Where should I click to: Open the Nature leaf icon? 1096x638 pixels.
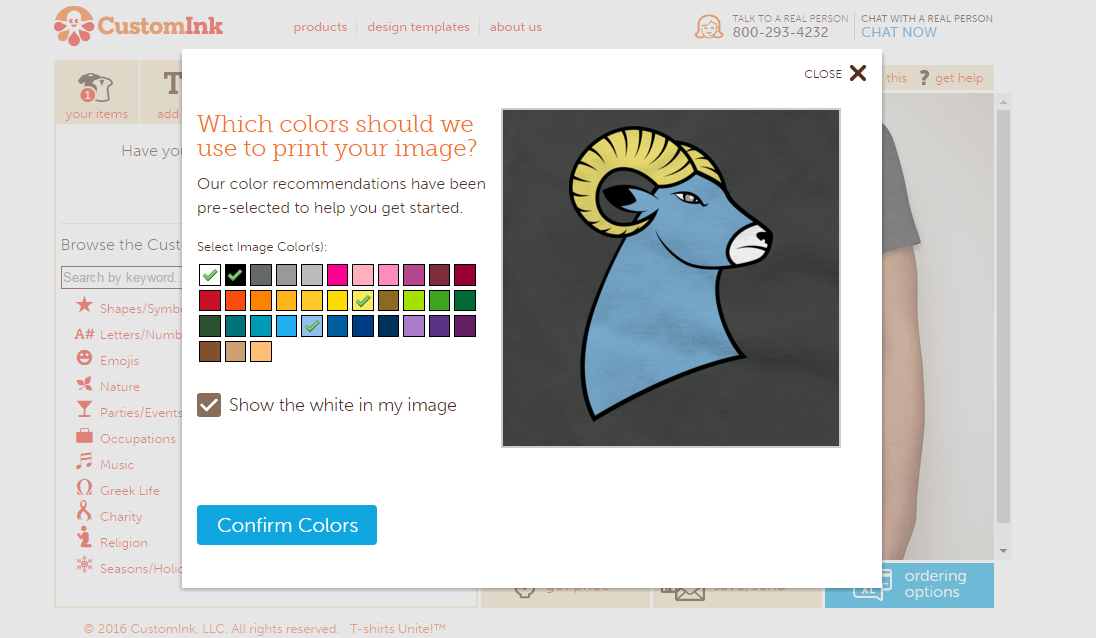click(x=84, y=386)
